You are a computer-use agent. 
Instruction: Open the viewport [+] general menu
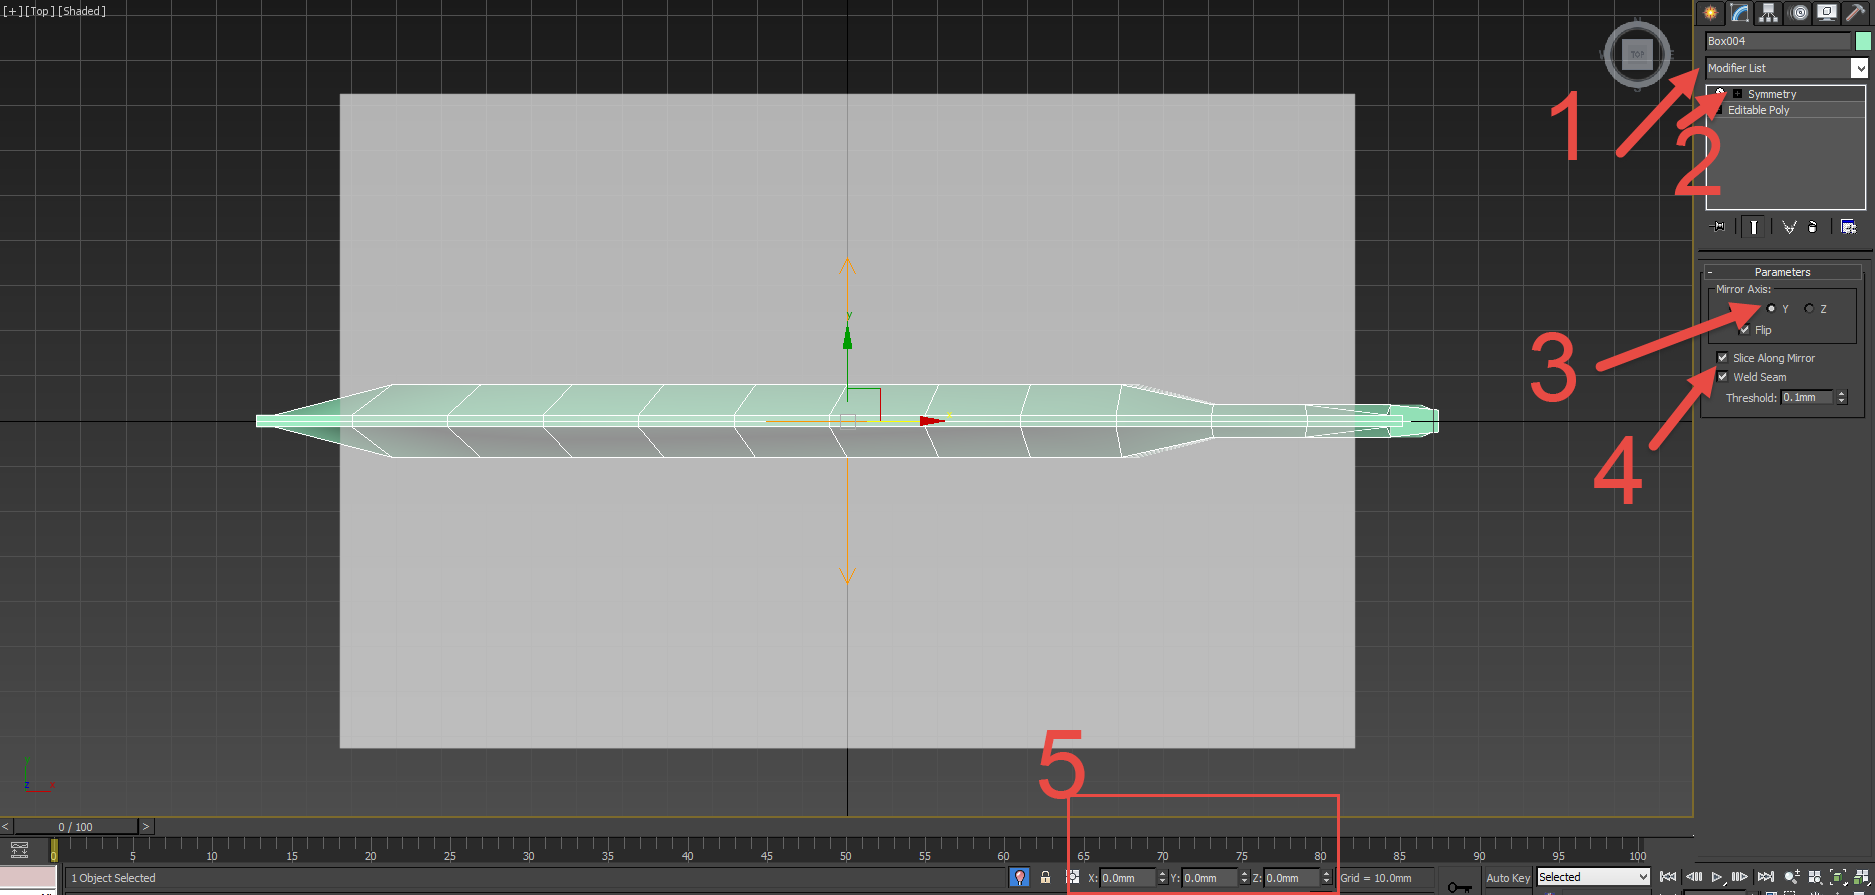(13, 11)
